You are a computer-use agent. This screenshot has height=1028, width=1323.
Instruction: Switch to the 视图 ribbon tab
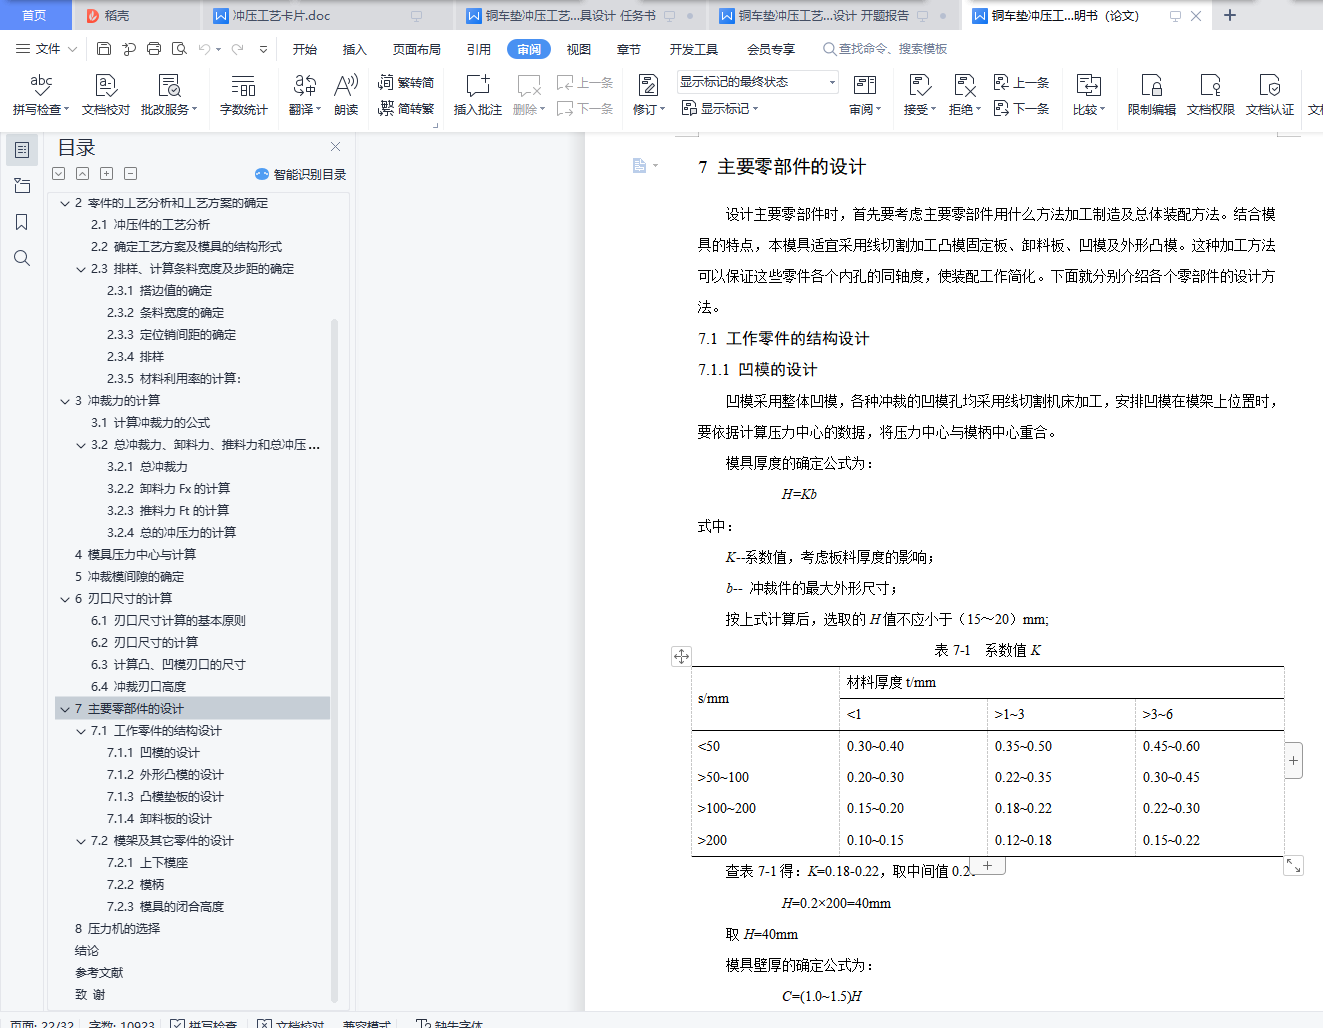tap(579, 49)
